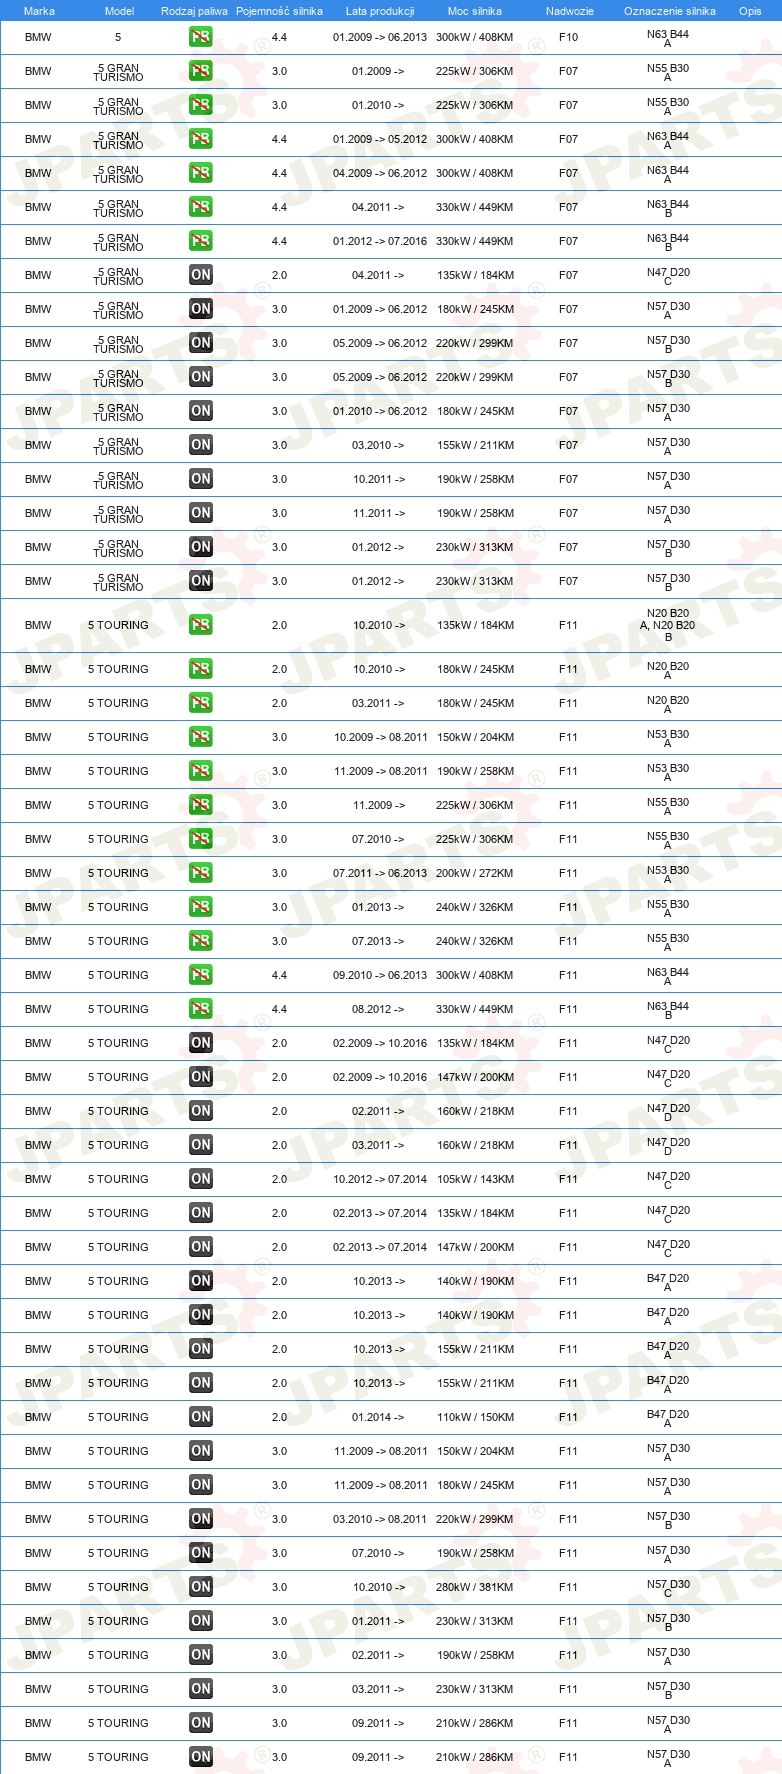Click the Rodzaj paliwa column header
The height and width of the screenshot is (1774, 782).
click(x=193, y=11)
